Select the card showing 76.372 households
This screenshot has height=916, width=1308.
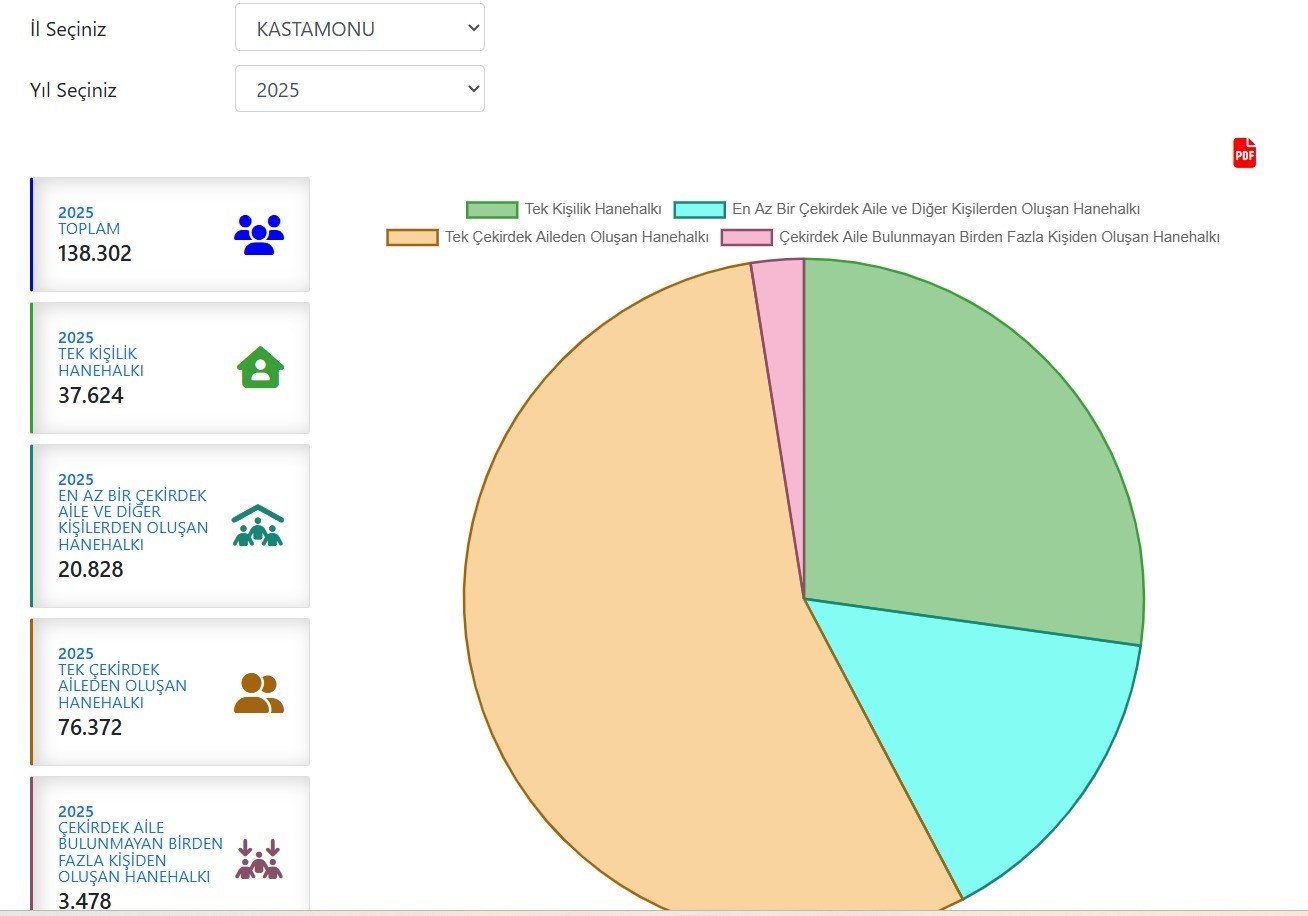[170, 692]
